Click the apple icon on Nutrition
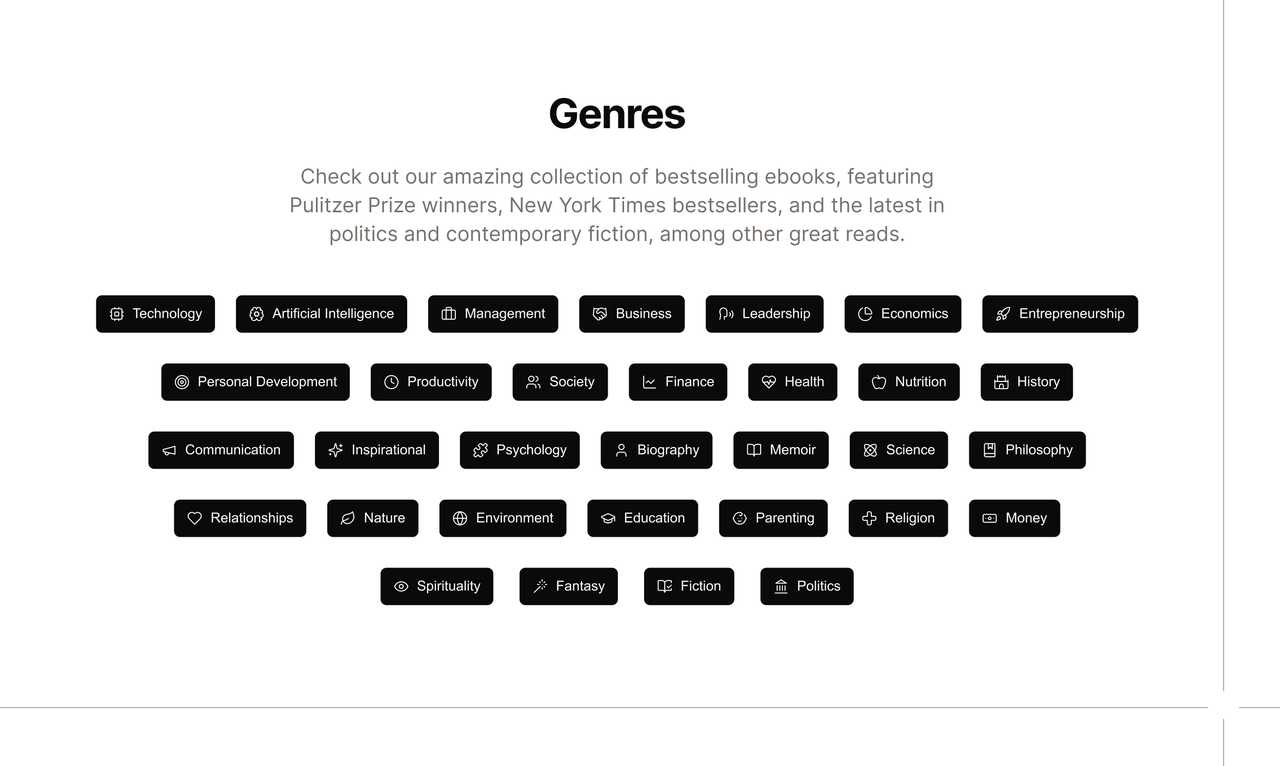The height and width of the screenshot is (766, 1280). tap(879, 382)
